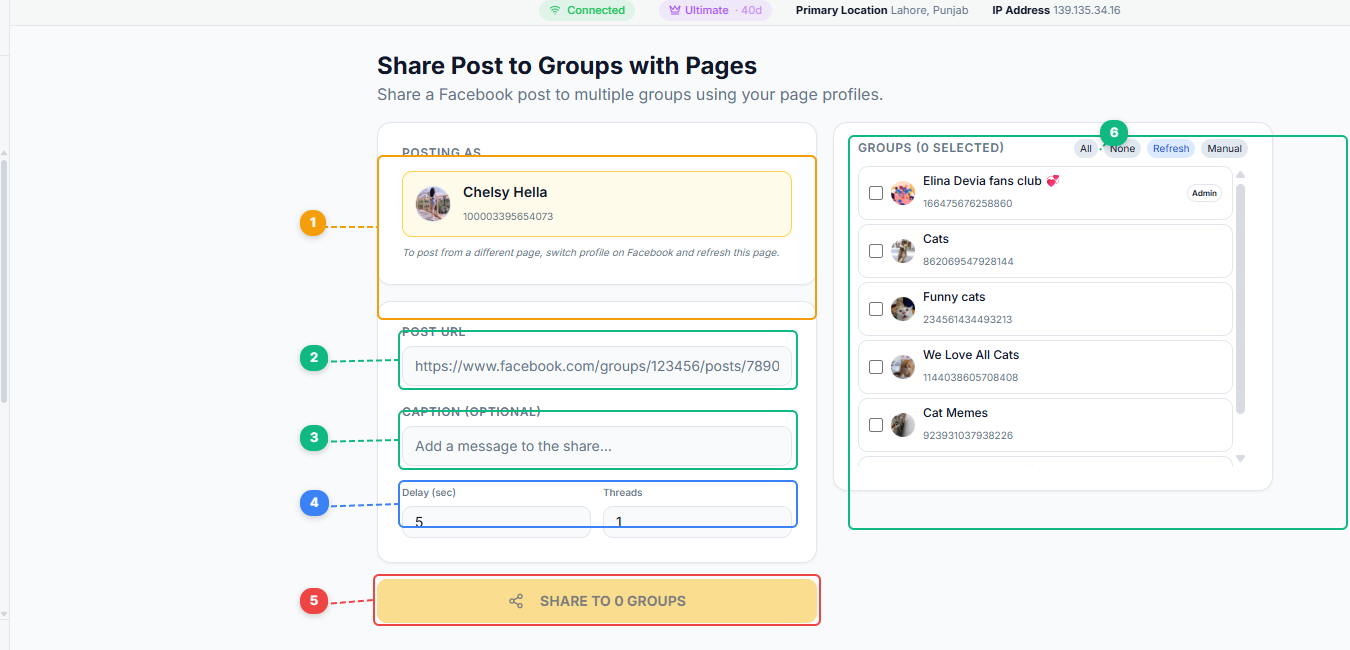Click Chelsy Hella profile avatar
The width and height of the screenshot is (1350, 650).
pyautogui.click(x=433, y=204)
